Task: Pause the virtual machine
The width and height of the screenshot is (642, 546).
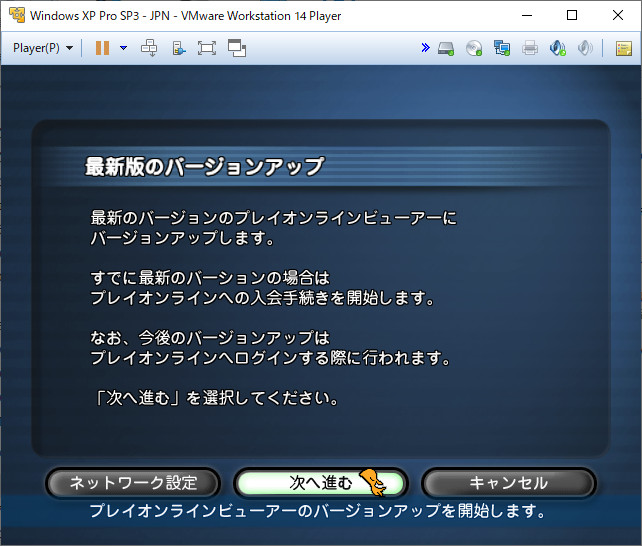Action: pos(102,48)
